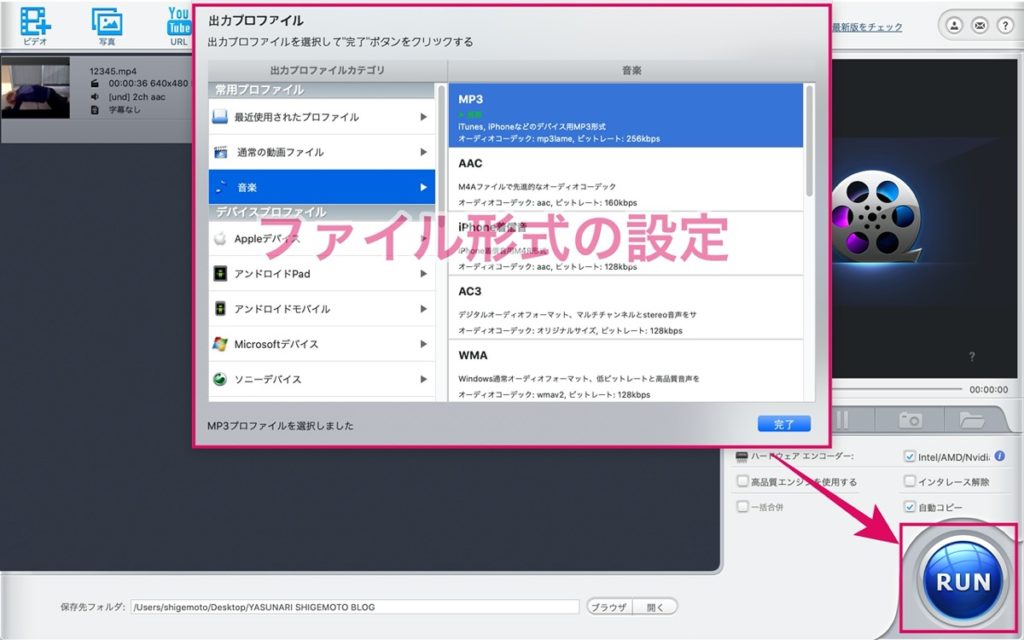1024x640 pixels.
Task: Expand 通常の動画ファイル arrow
Action: point(423,152)
